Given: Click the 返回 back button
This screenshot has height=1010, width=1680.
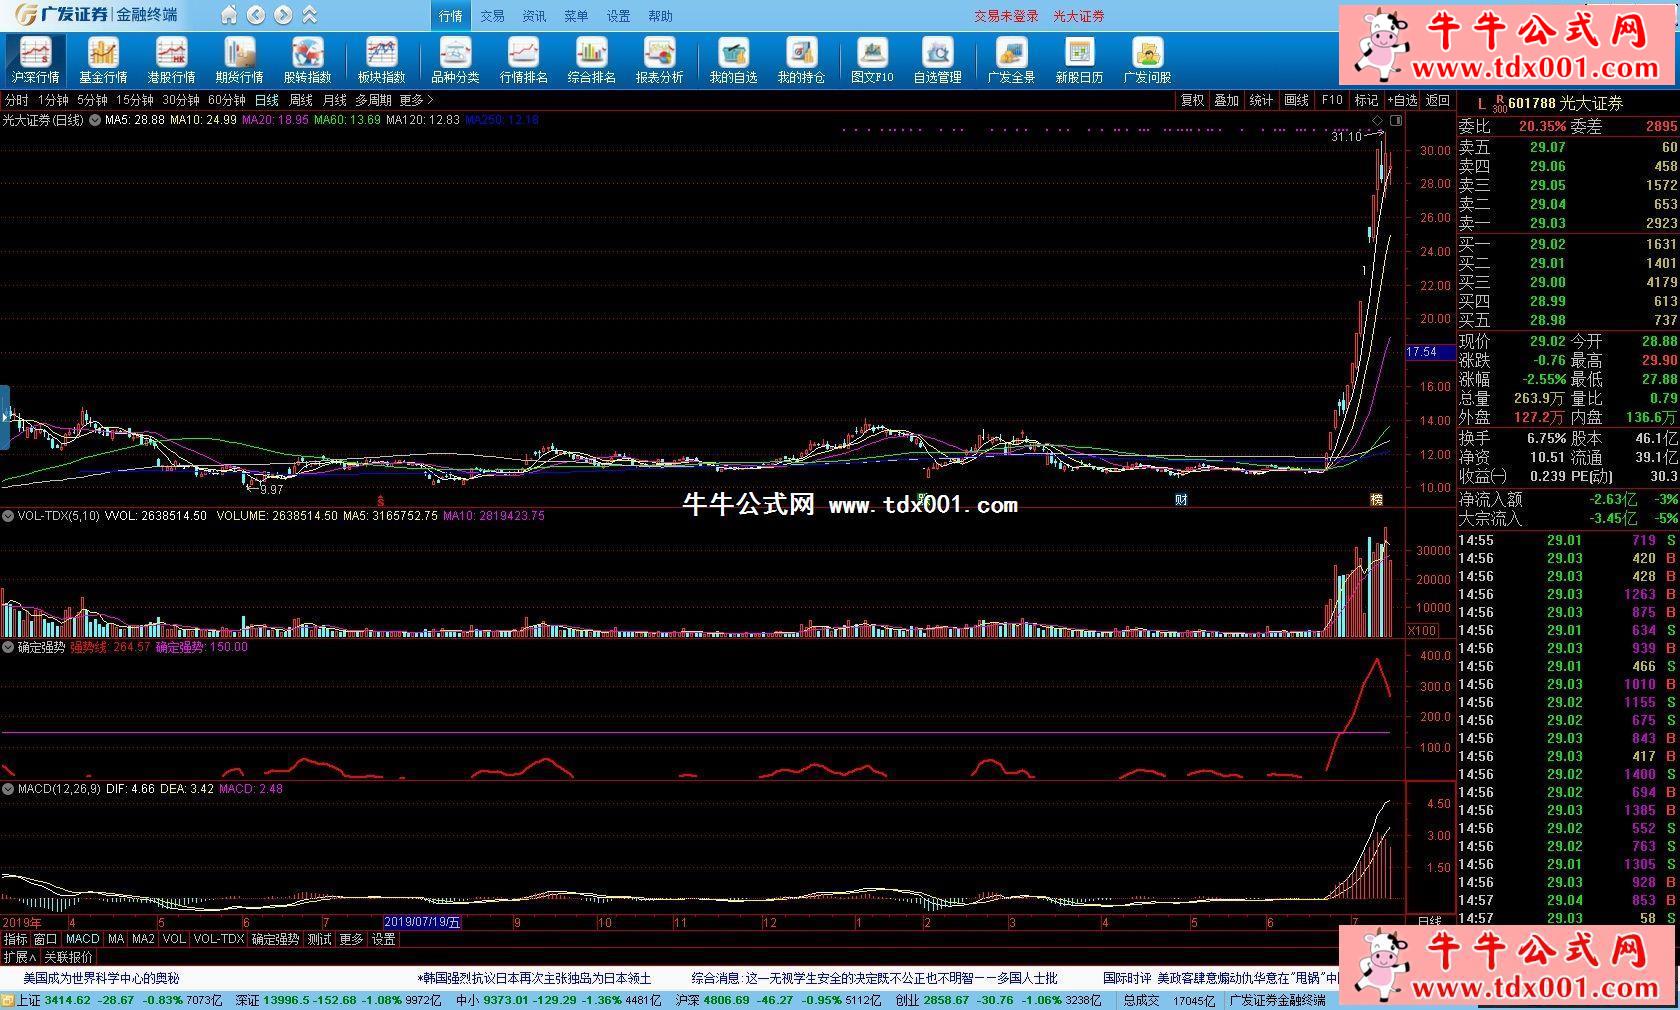Looking at the screenshot, I should pos(1438,100).
